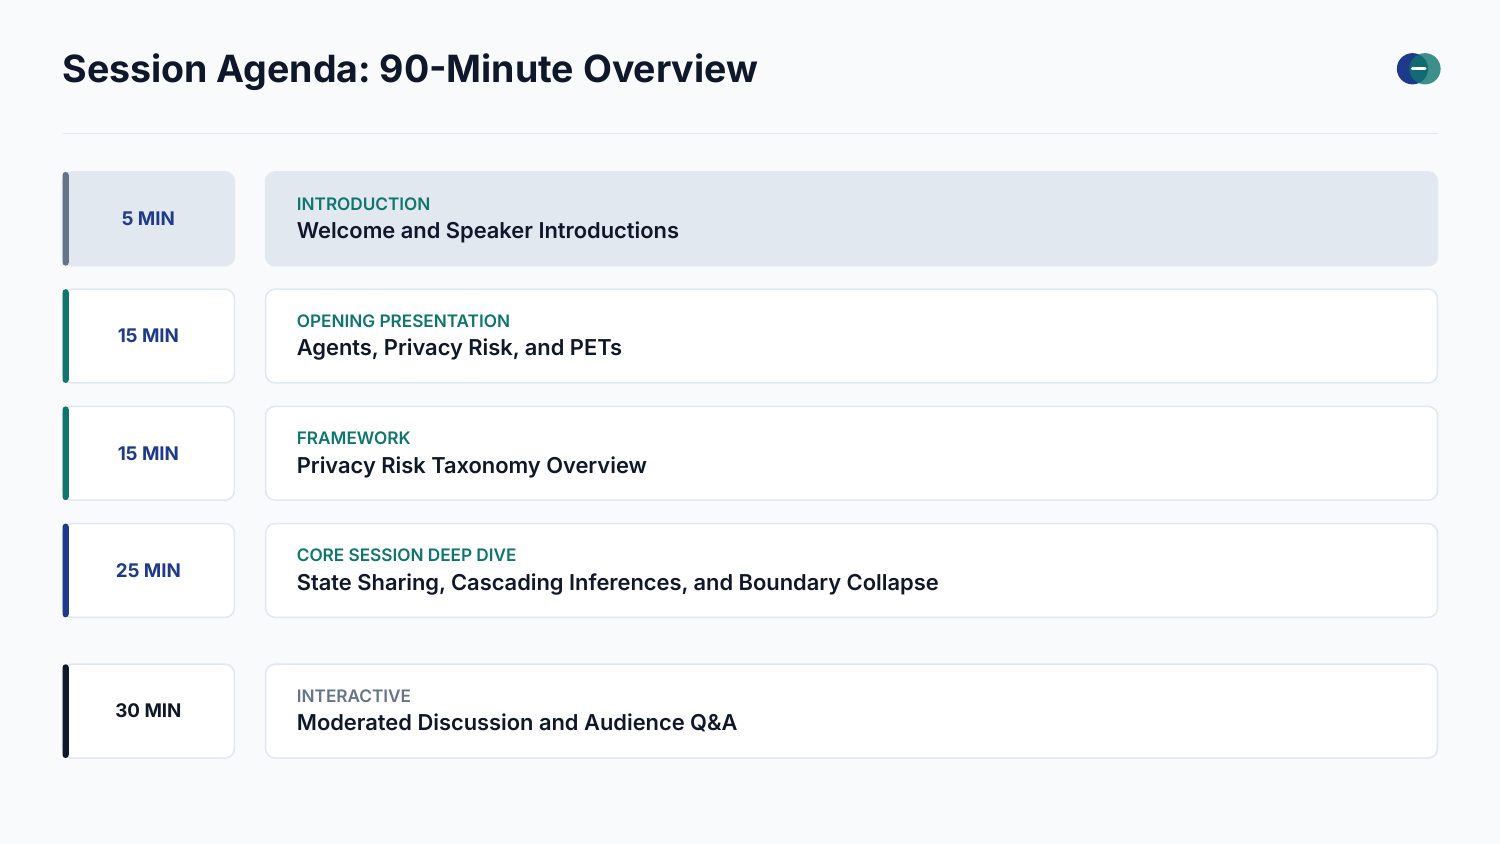The height and width of the screenshot is (844, 1500).
Task: Click the "INTERACTIVE" category label
Action: [x=353, y=696]
